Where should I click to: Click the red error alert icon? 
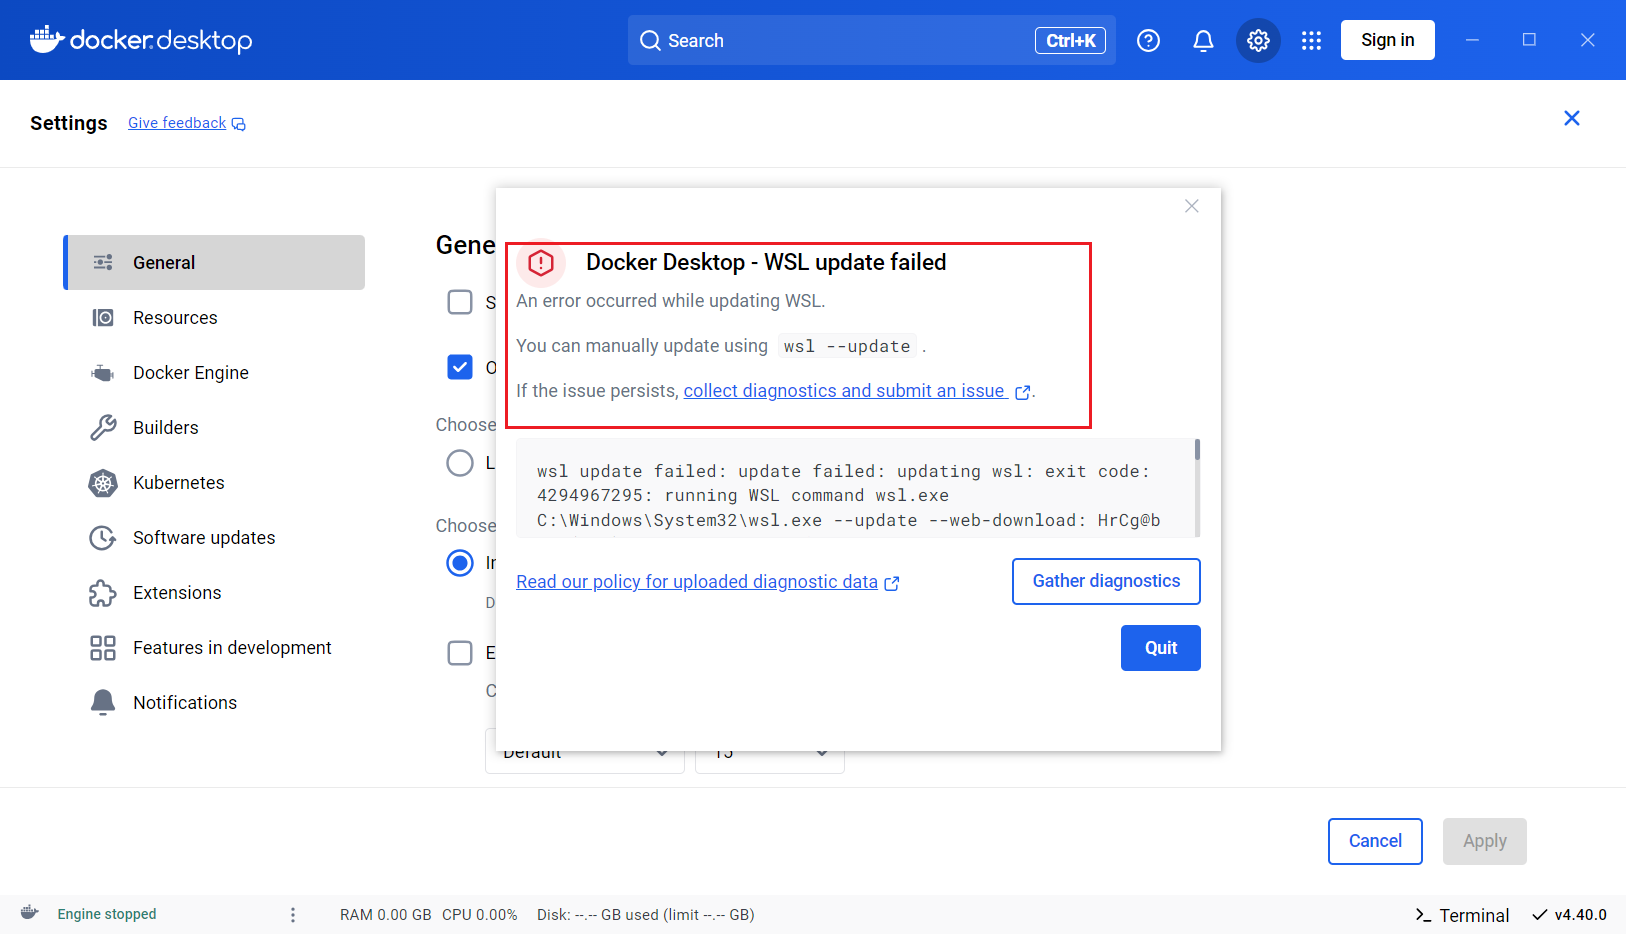pos(541,263)
